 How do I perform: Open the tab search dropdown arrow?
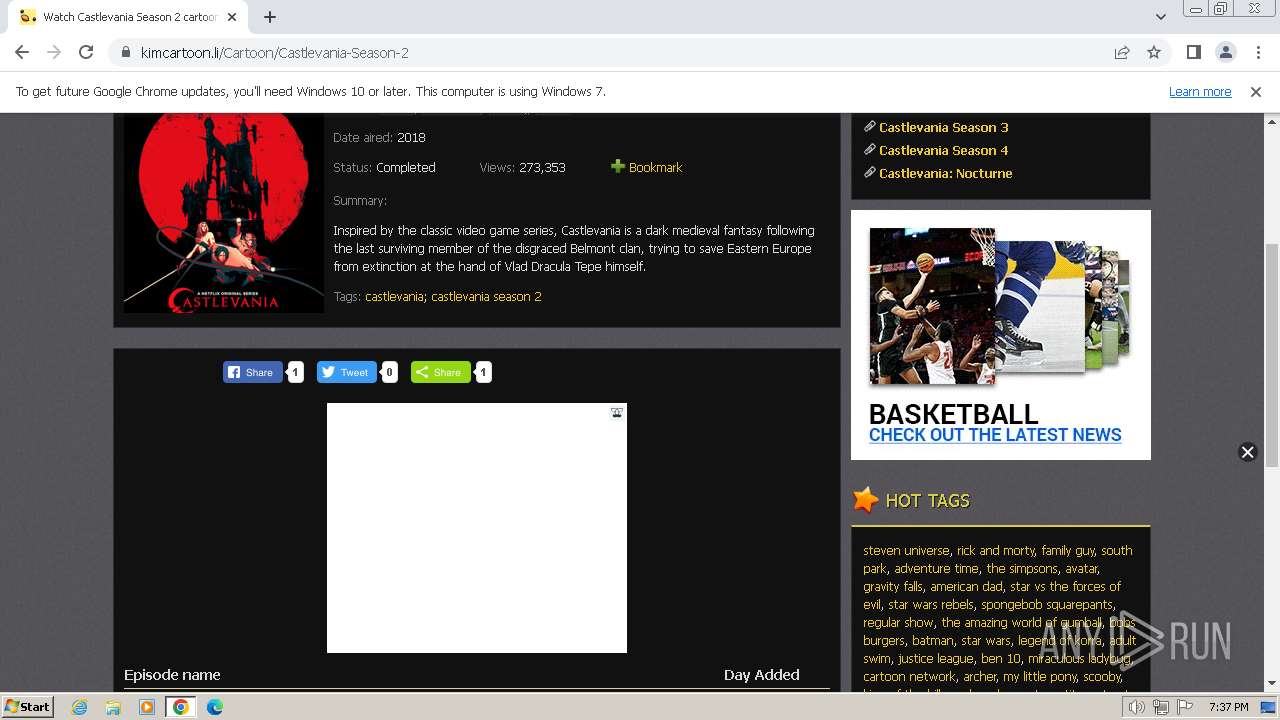[1161, 17]
